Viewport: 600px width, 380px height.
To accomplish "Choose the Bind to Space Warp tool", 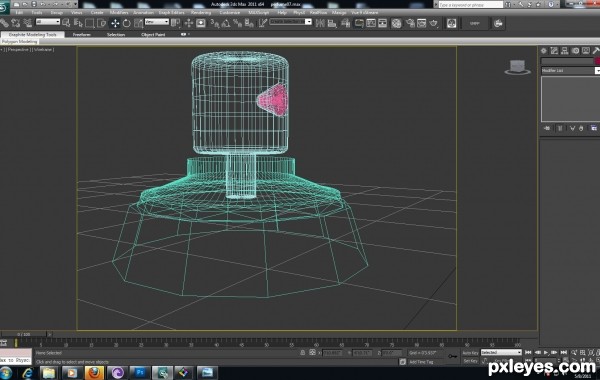I will tap(27, 23).
